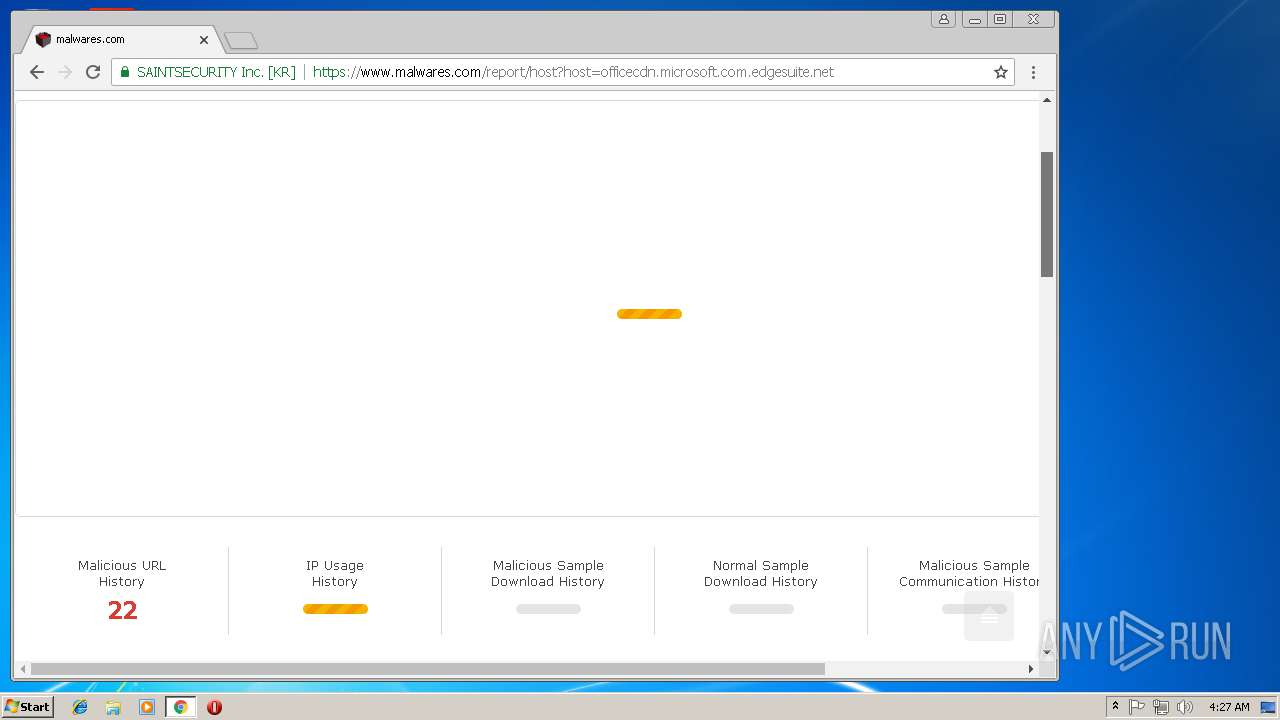Open the Chrome three-dot menu
1280x720 pixels.
pos(1033,72)
